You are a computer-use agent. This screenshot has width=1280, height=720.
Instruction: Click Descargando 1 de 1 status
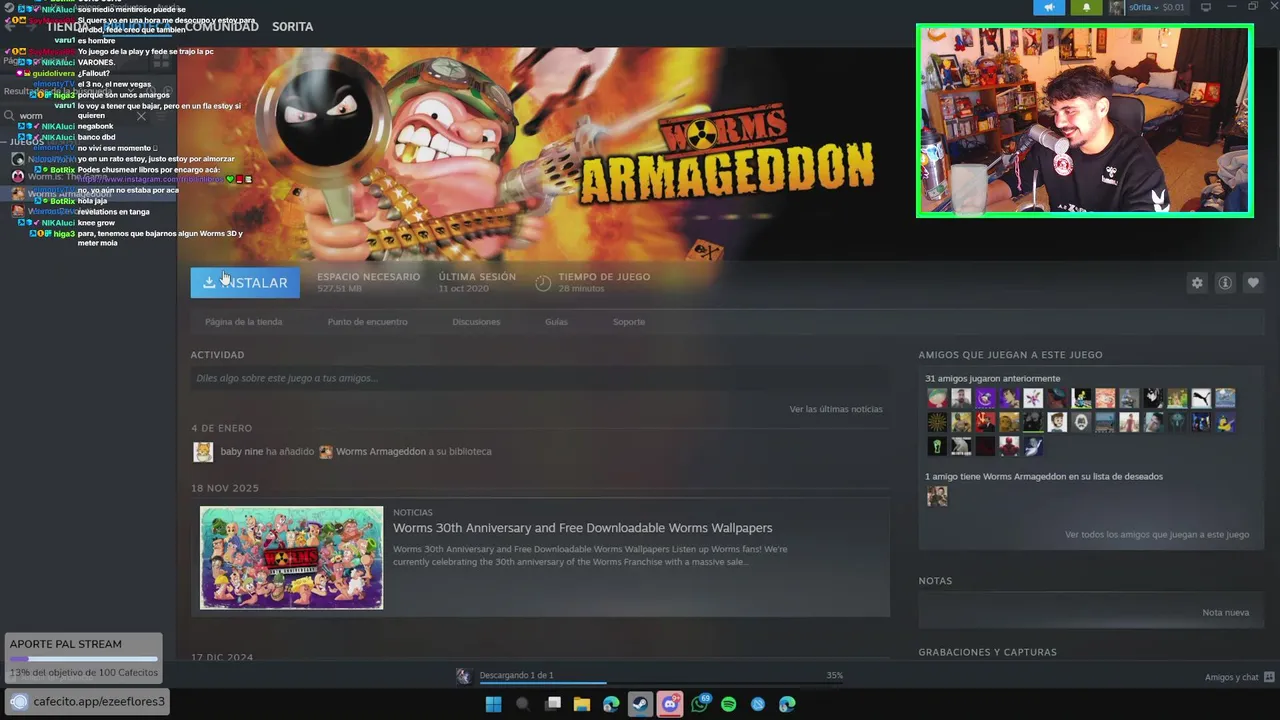click(516, 676)
